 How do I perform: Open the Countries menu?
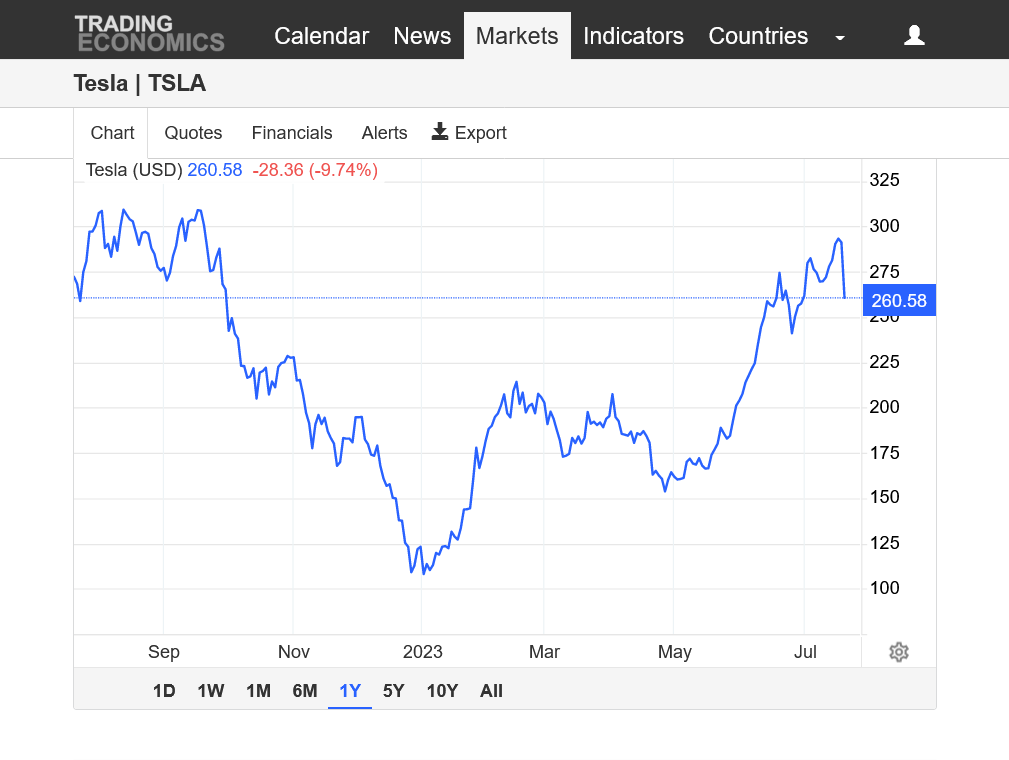(758, 36)
